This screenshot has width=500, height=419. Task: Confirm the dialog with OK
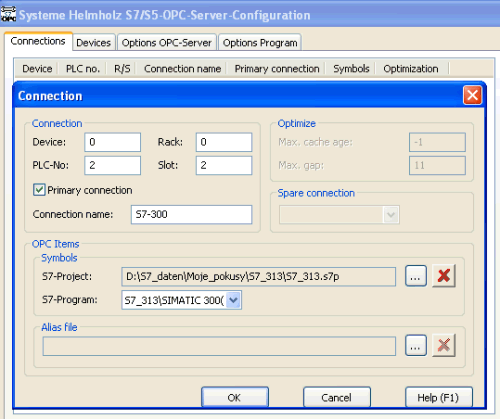coord(235,397)
